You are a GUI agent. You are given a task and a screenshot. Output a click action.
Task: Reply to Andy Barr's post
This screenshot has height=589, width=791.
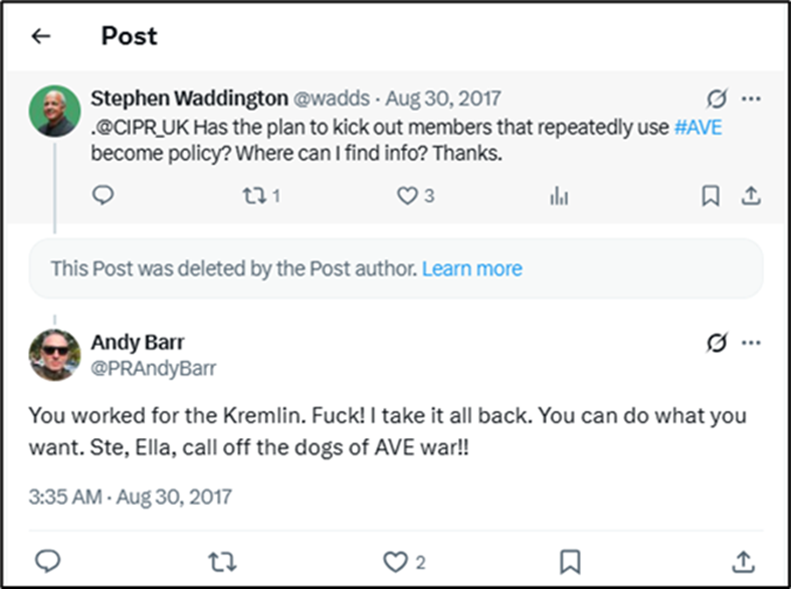[47, 562]
